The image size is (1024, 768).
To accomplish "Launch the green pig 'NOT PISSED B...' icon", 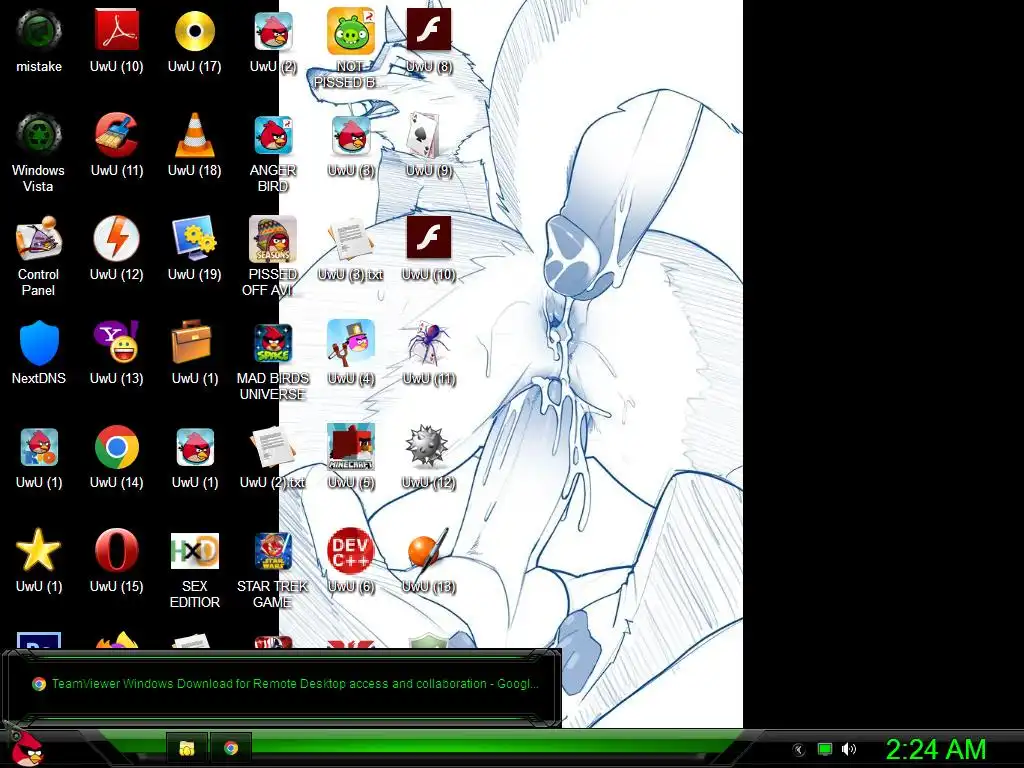I will (351, 48).
